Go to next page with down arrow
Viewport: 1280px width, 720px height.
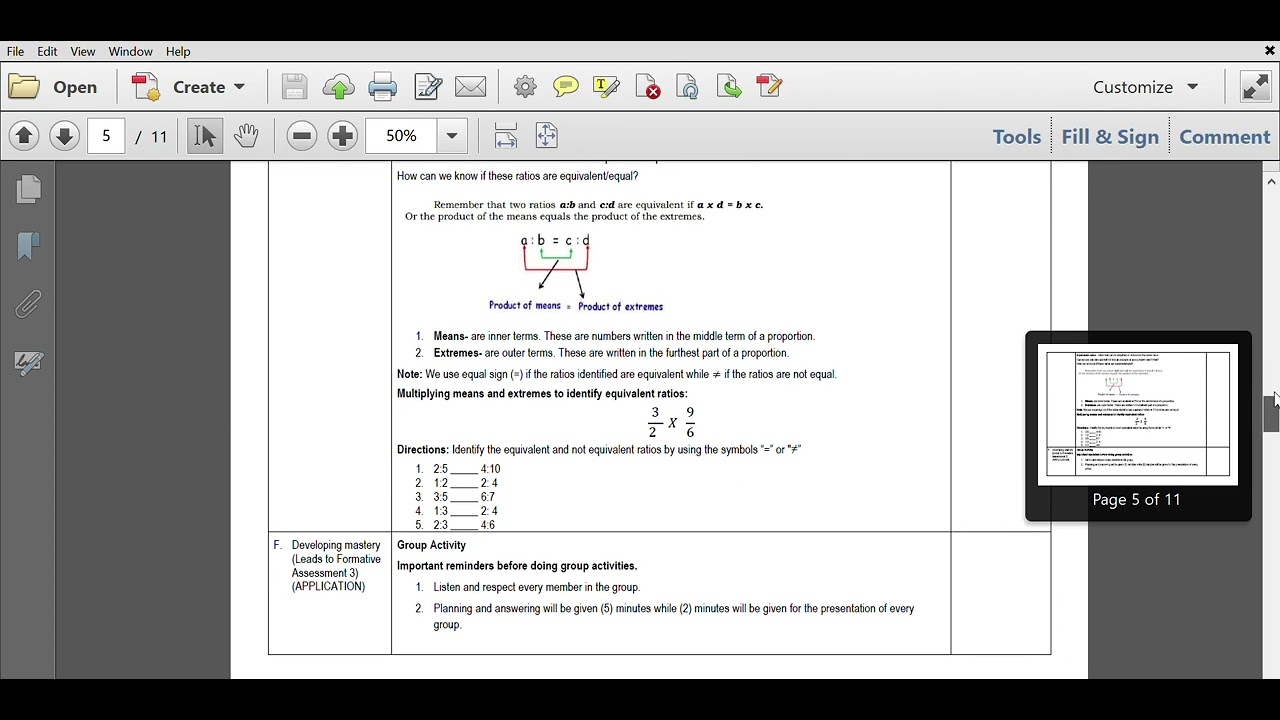pyautogui.click(x=65, y=136)
